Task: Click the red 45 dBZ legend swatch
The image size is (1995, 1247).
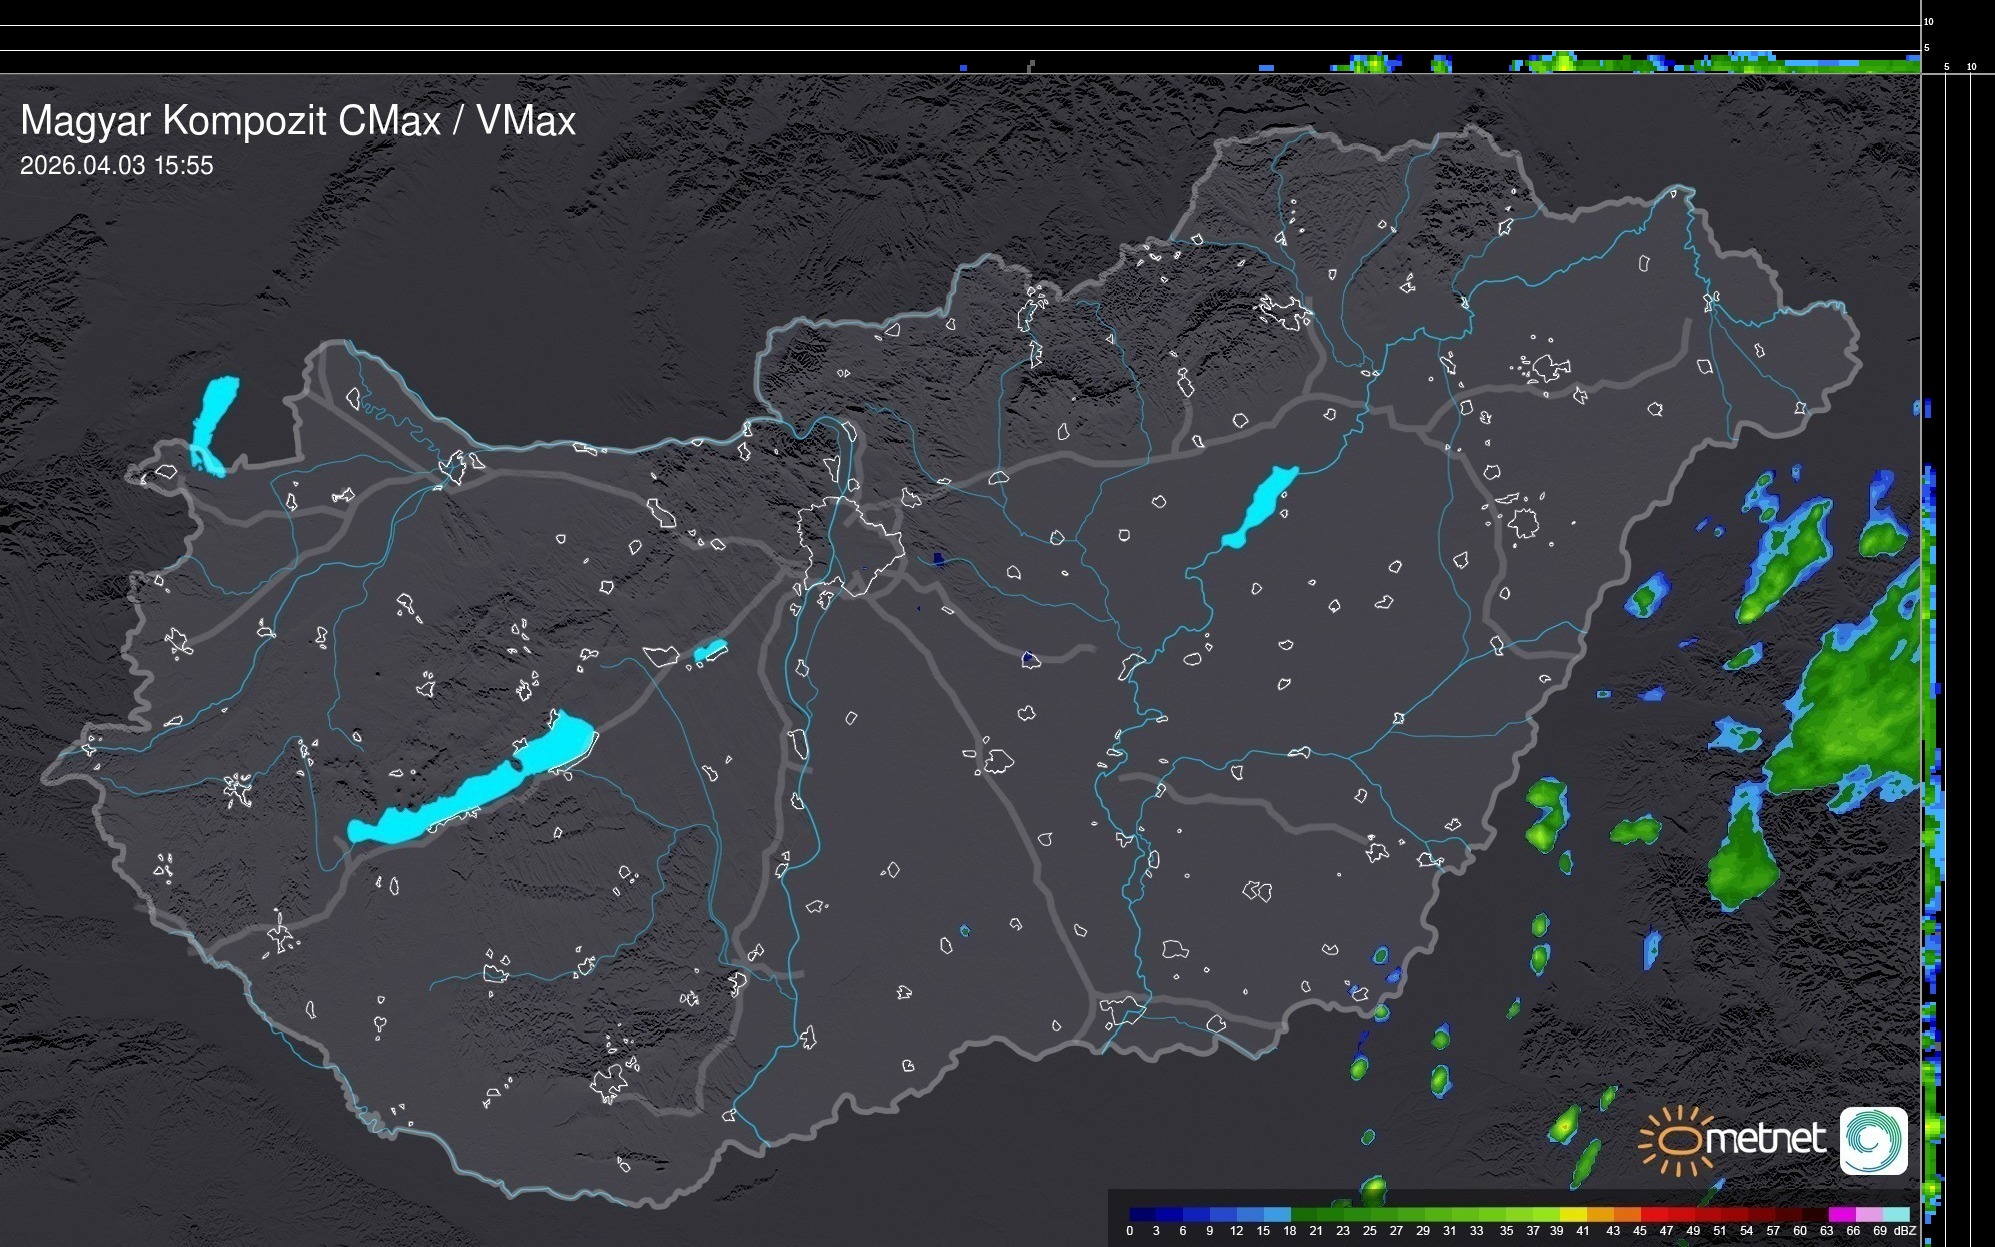Action: tap(1653, 1214)
